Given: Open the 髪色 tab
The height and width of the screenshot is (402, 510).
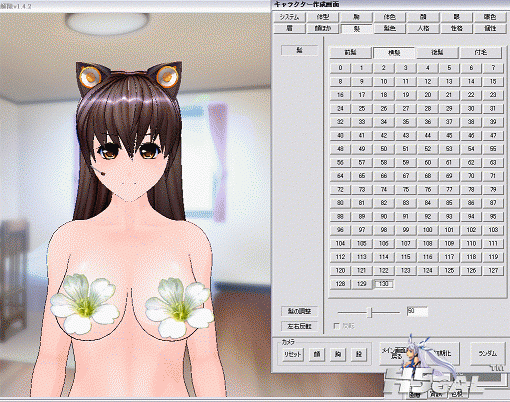Looking at the screenshot, I should pyautogui.click(x=389, y=28).
